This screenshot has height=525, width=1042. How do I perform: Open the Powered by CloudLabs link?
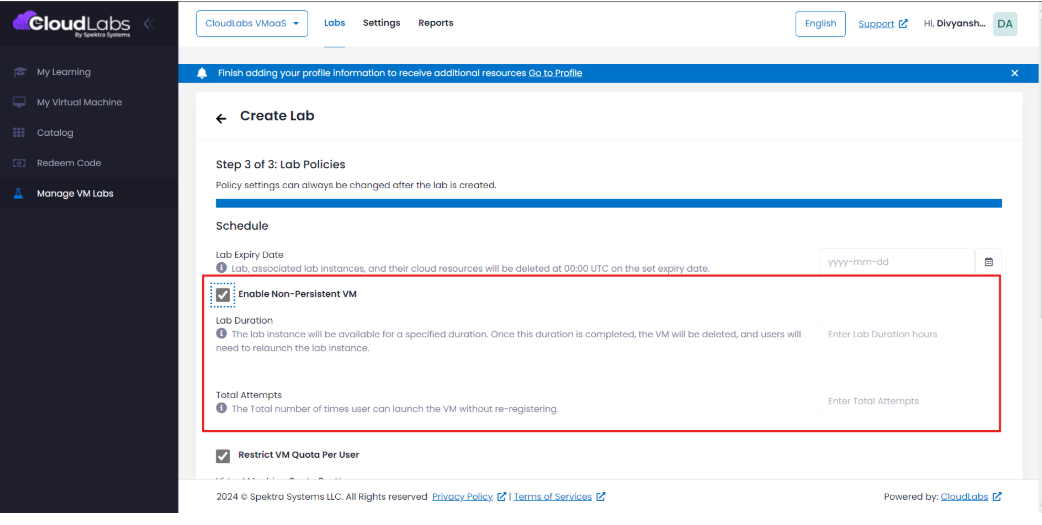click(964, 496)
